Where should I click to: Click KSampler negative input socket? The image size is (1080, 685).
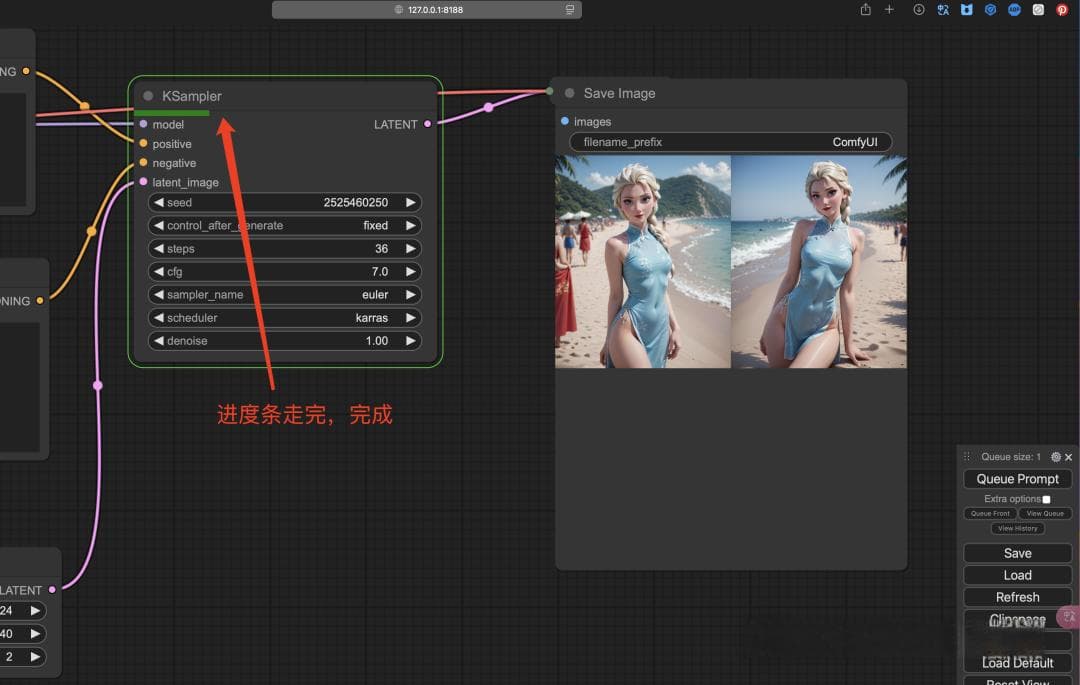(x=143, y=162)
